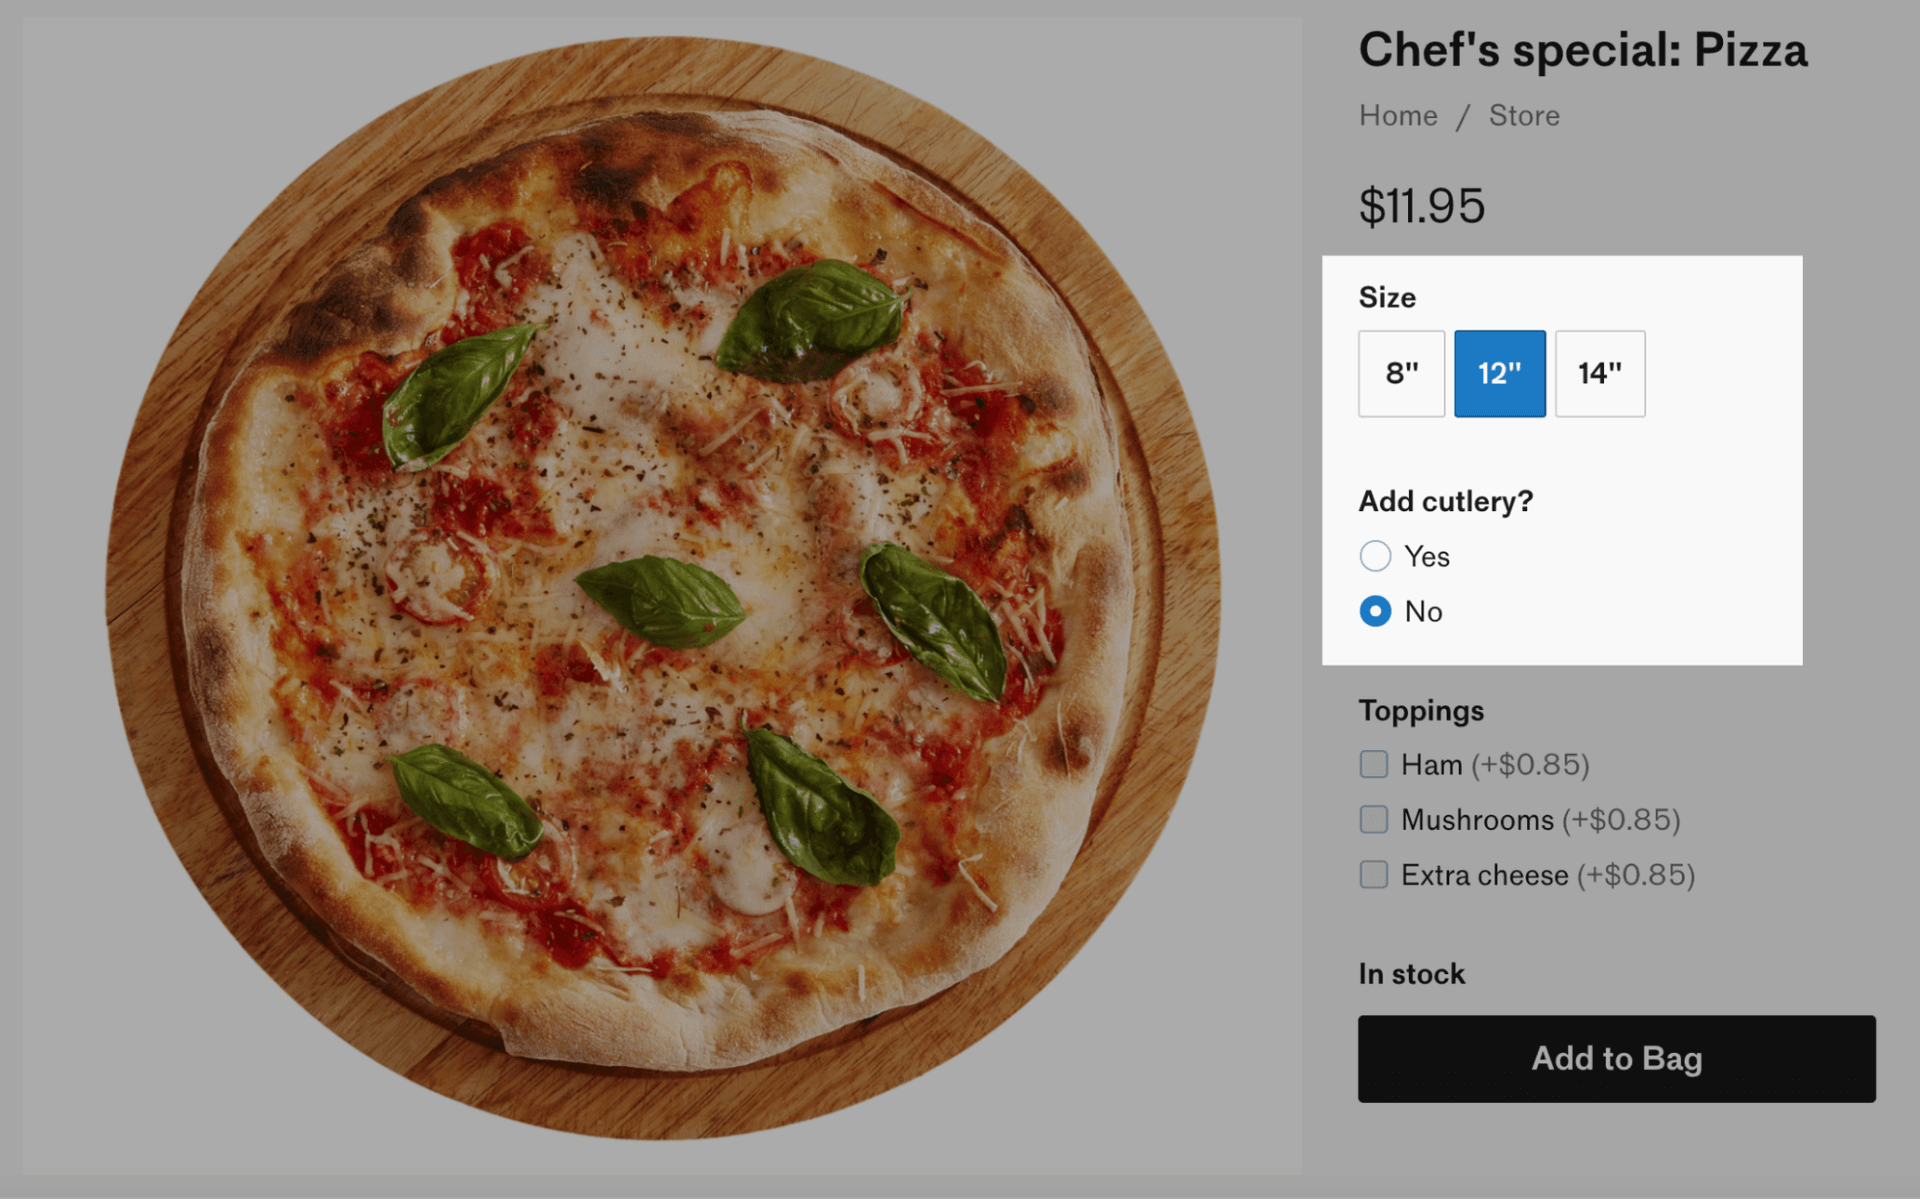Click the "Toppings" section heading
Image resolution: width=1920 pixels, height=1200 pixels.
click(1420, 711)
